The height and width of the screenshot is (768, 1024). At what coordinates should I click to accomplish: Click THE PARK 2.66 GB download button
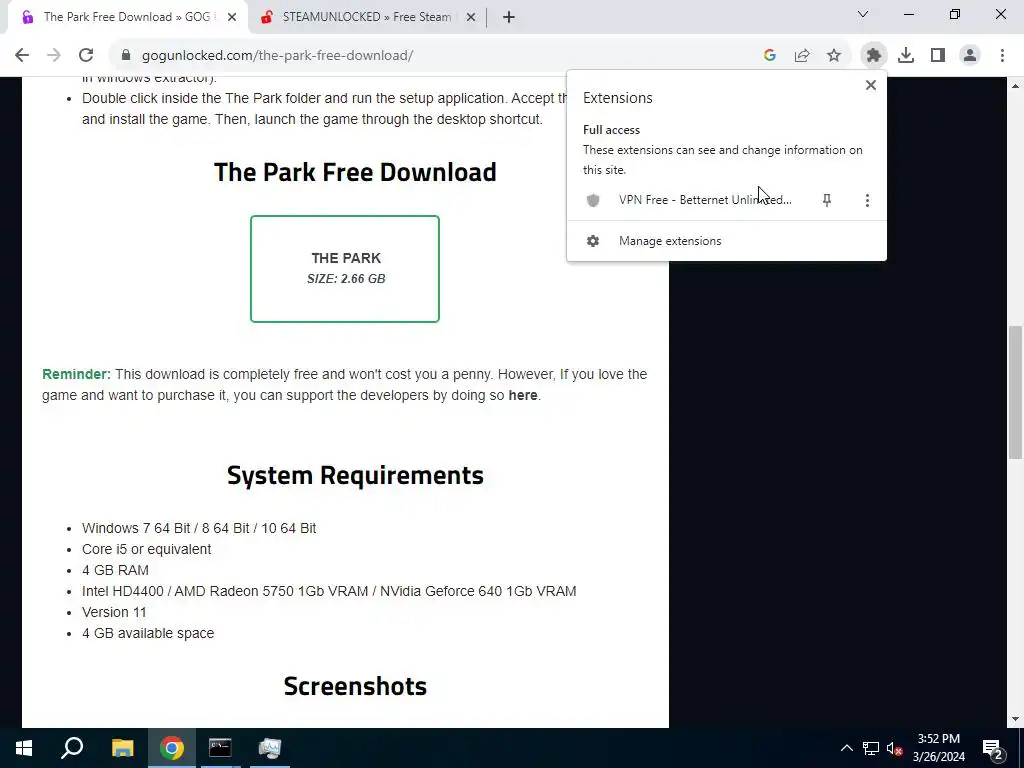tap(345, 268)
